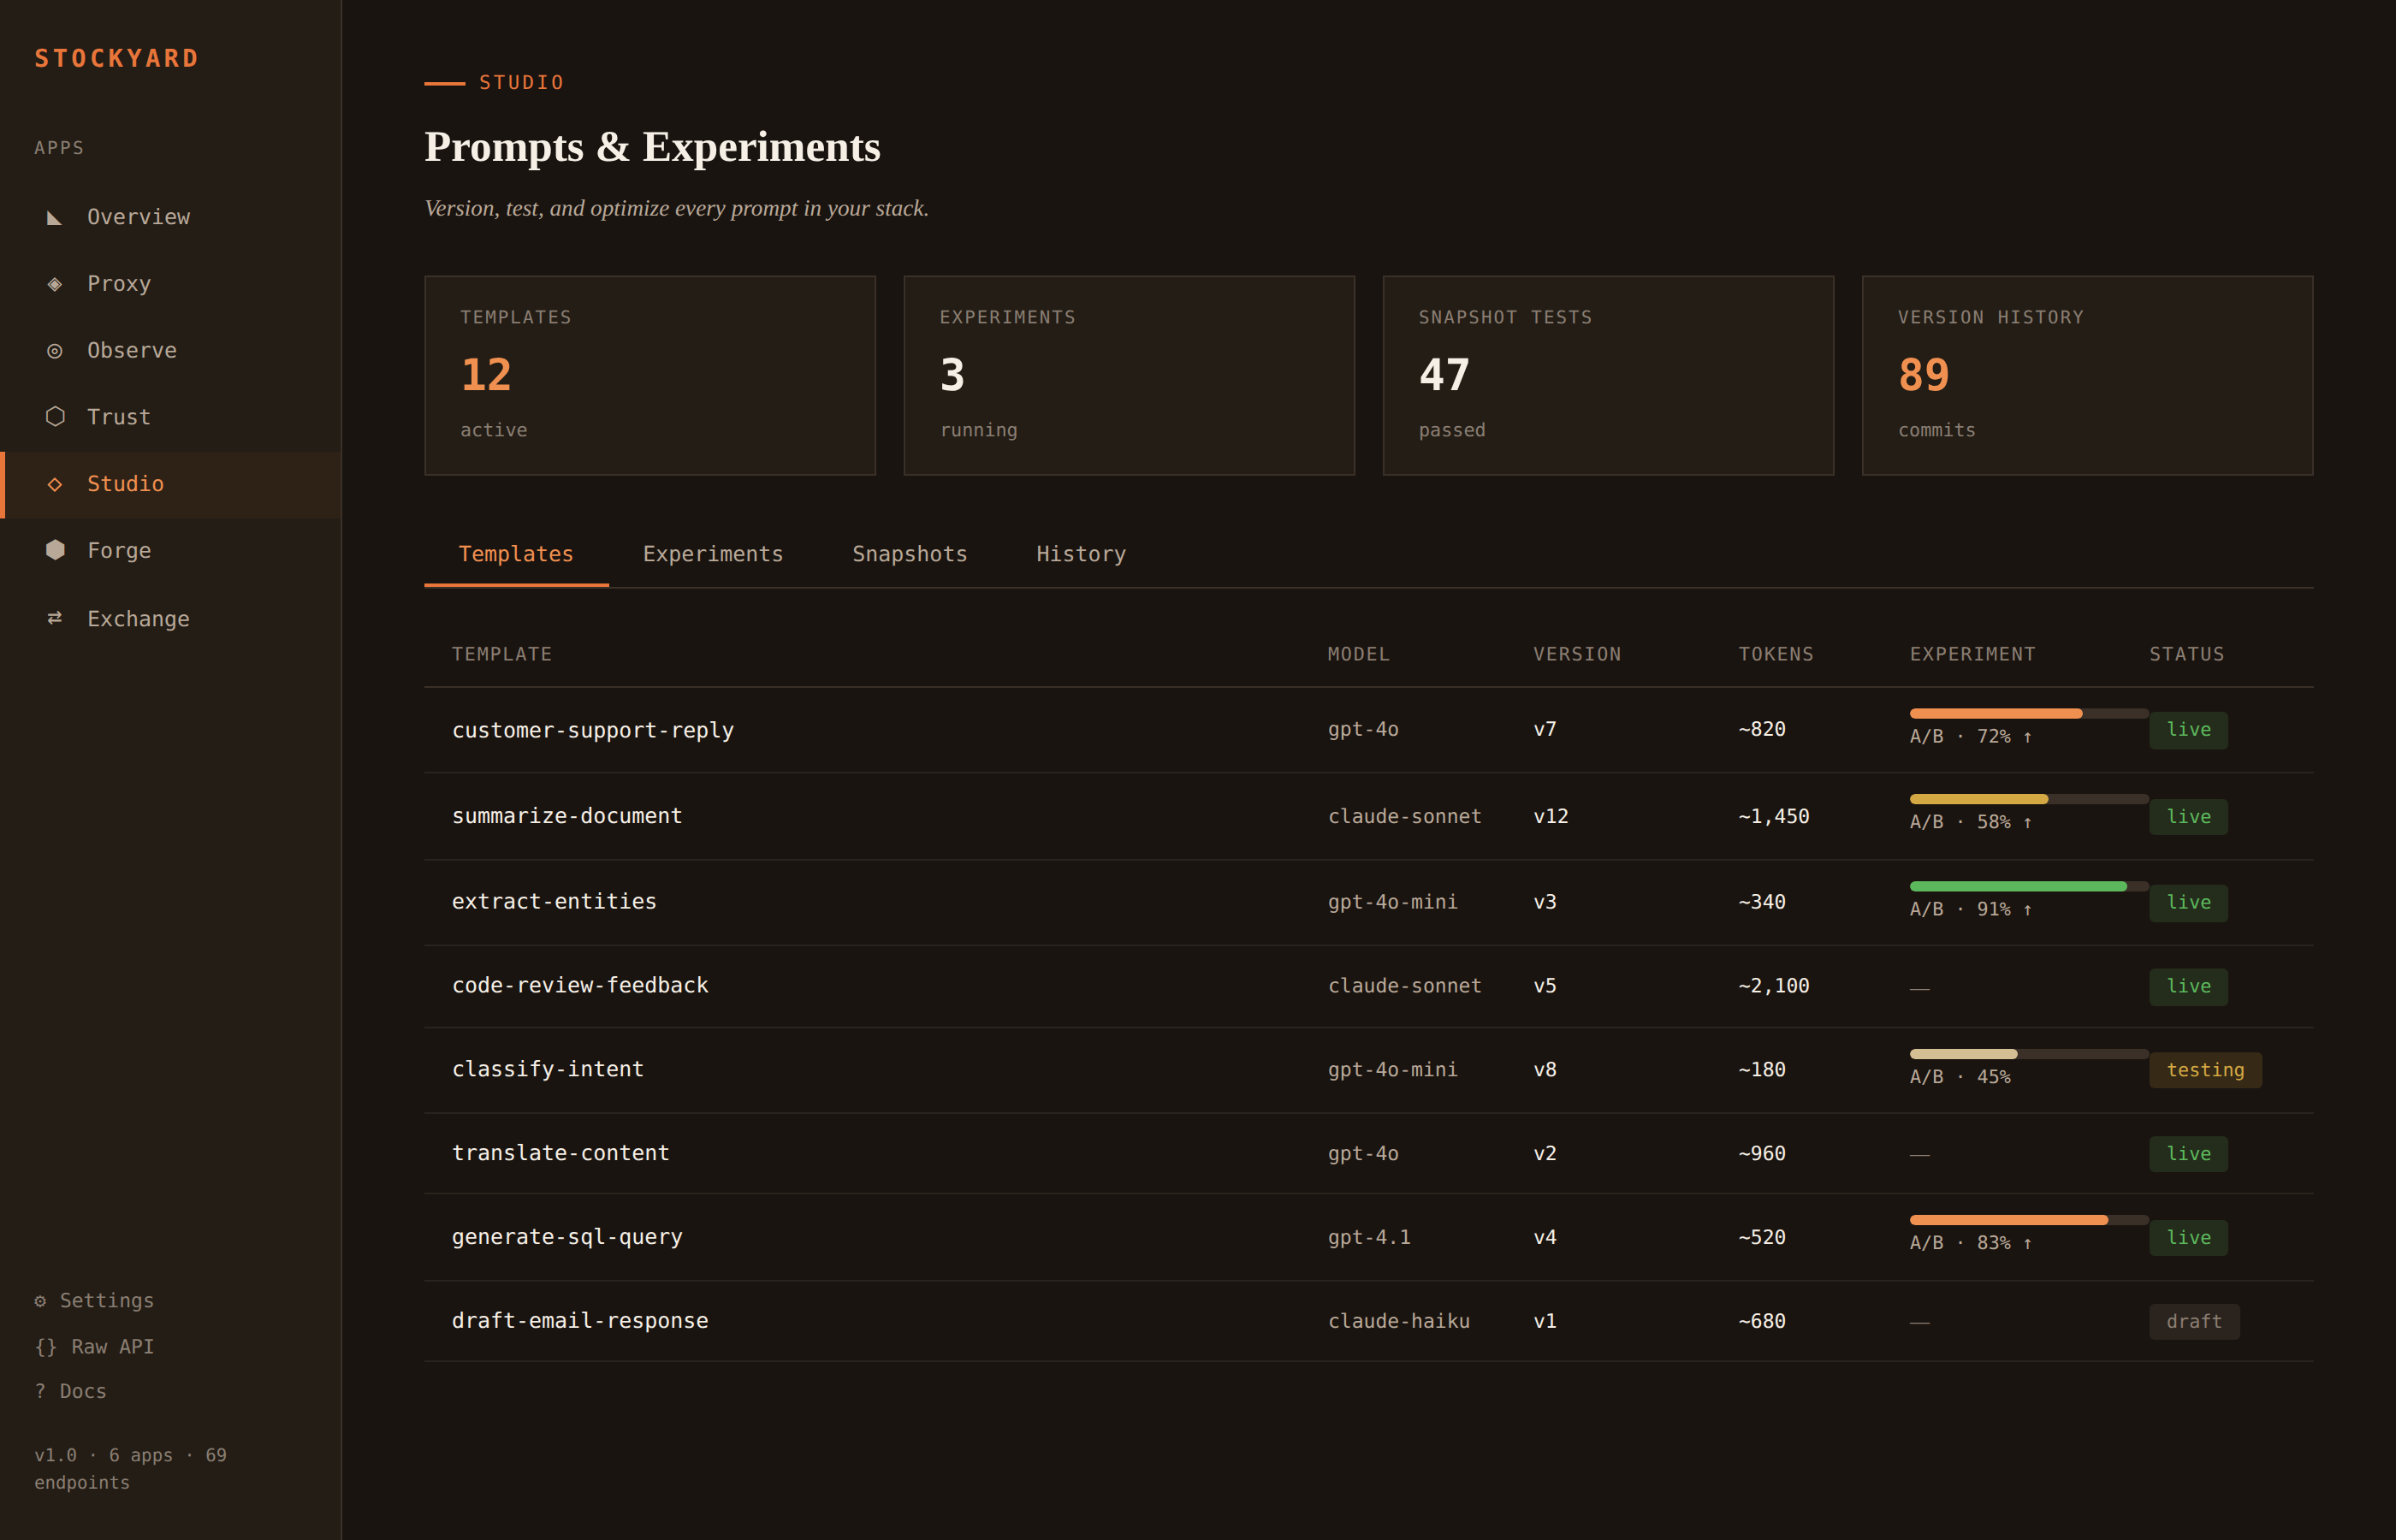Click the Settings gear icon
Viewport: 2396px width, 1540px height.
point(40,1300)
